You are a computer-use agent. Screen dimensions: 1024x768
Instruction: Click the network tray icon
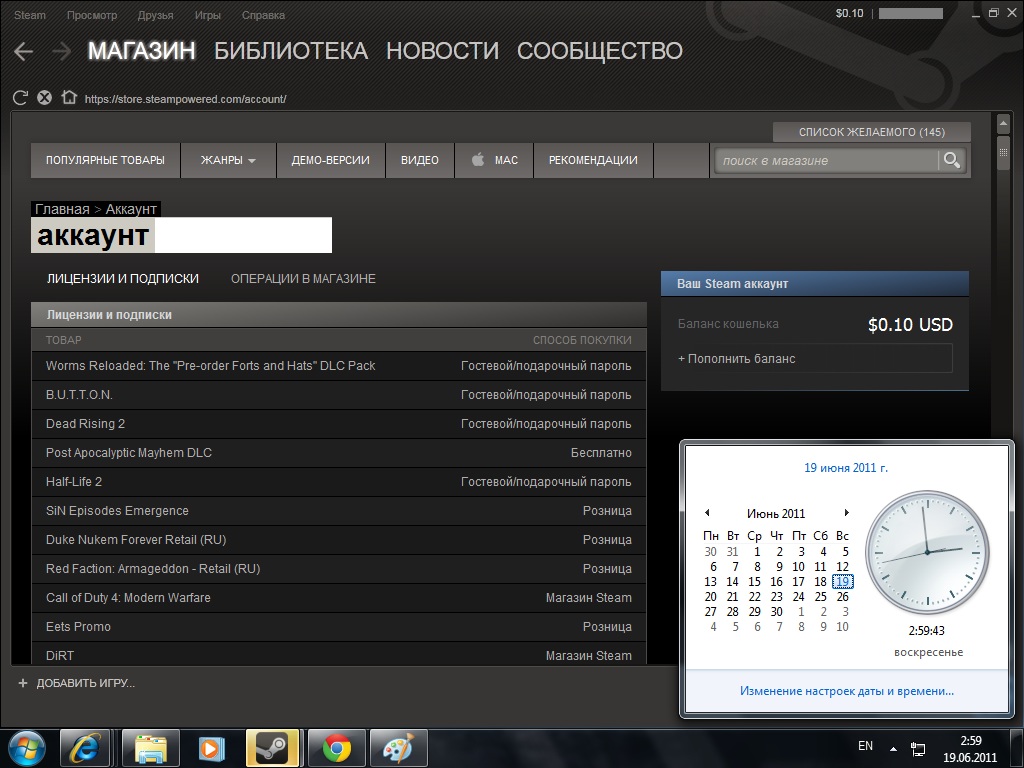918,749
